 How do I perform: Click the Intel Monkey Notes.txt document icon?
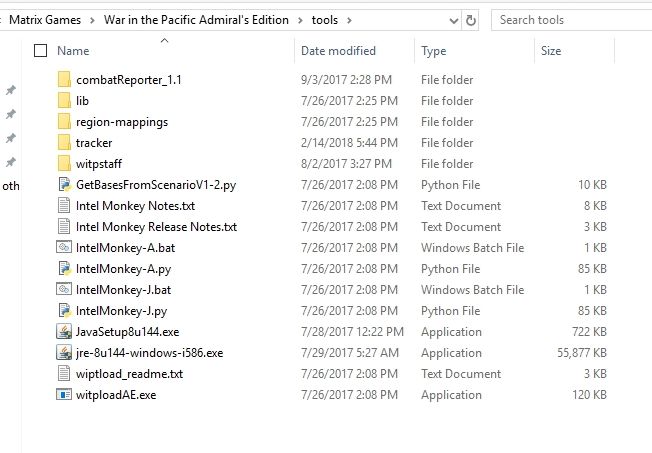(64, 205)
